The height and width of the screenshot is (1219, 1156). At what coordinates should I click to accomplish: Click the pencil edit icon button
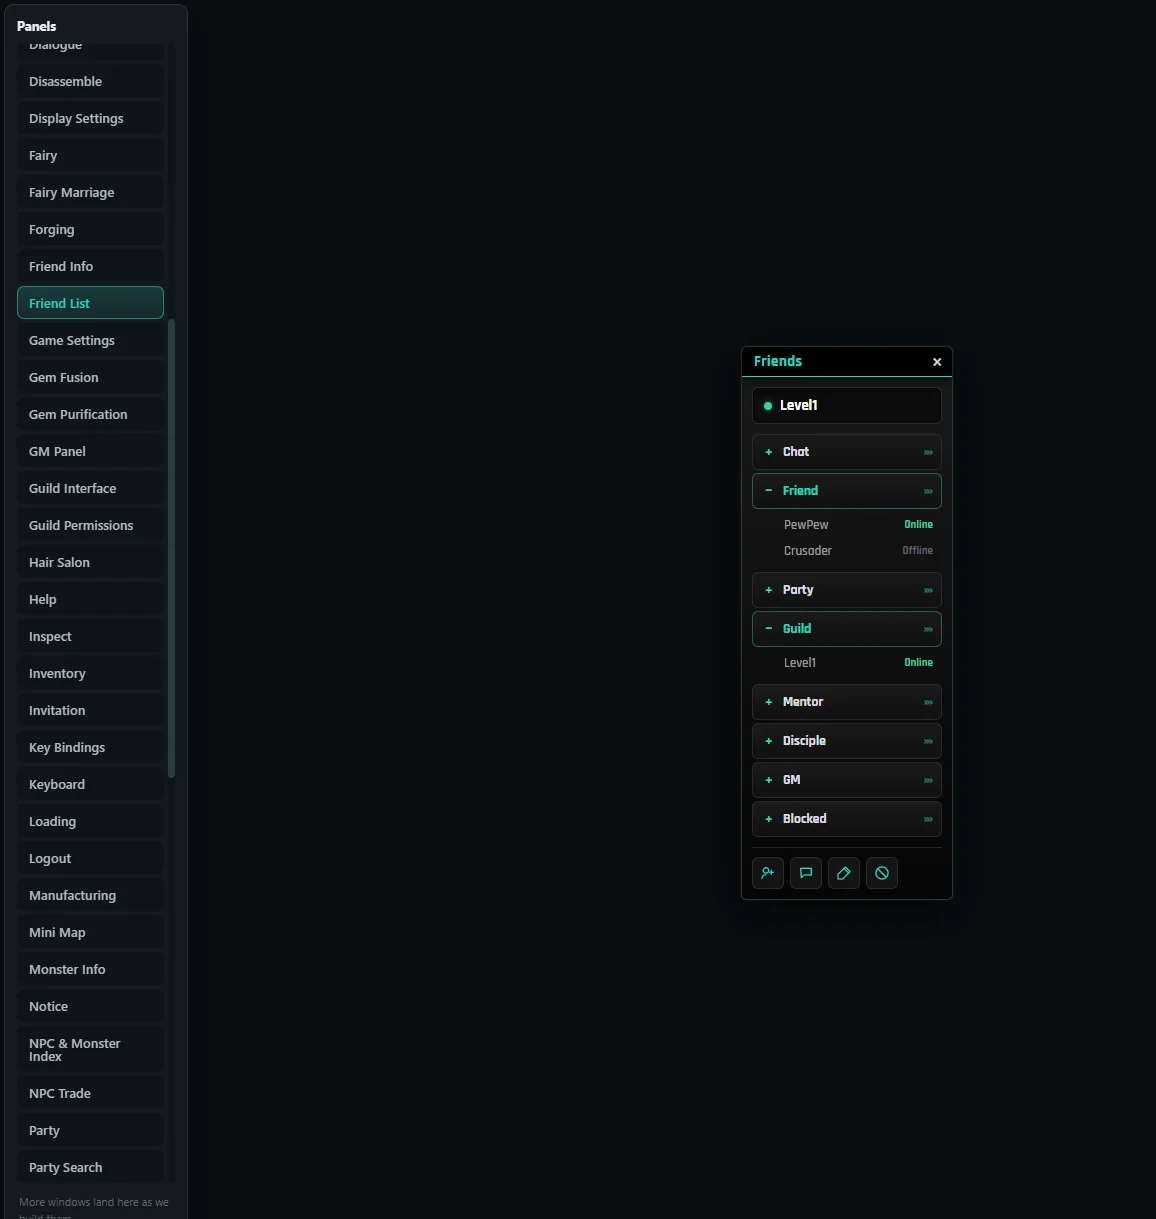[x=844, y=873]
